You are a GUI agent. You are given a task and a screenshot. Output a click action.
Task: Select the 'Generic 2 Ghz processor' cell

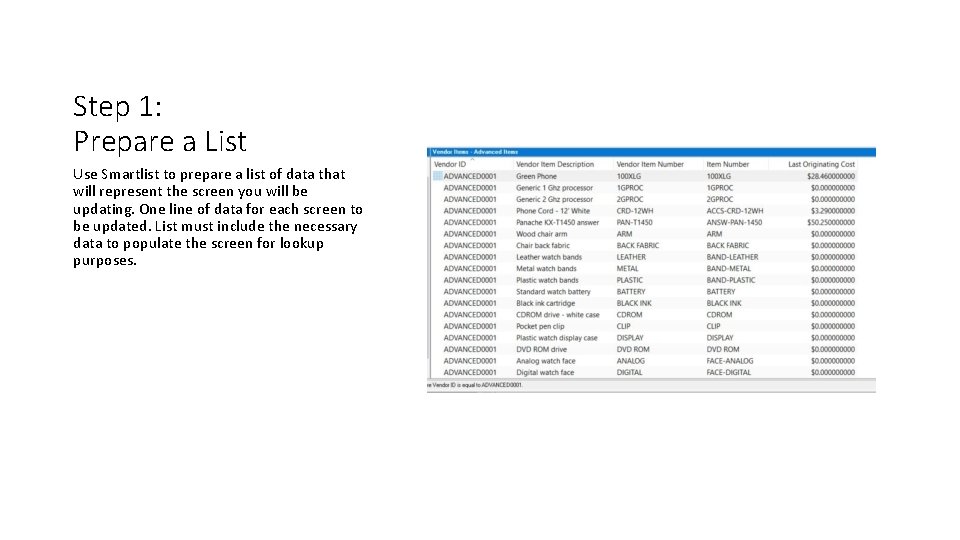point(554,200)
